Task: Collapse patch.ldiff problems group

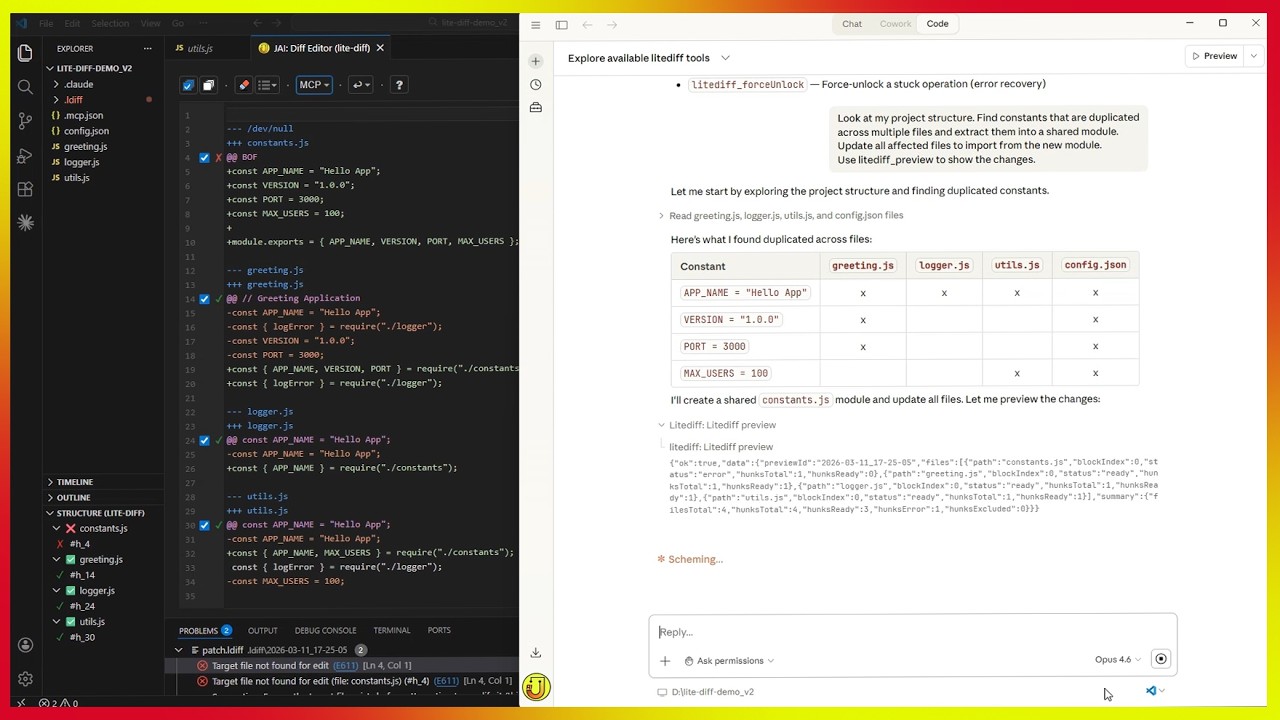Action: [179, 650]
